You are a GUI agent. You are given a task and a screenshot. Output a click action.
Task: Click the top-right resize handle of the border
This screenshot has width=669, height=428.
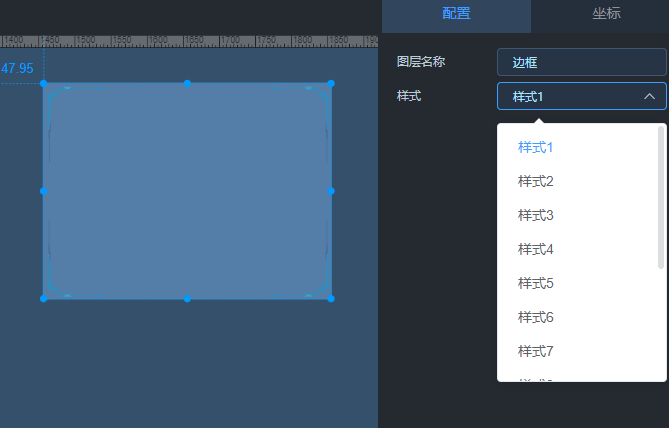point(331,84)
